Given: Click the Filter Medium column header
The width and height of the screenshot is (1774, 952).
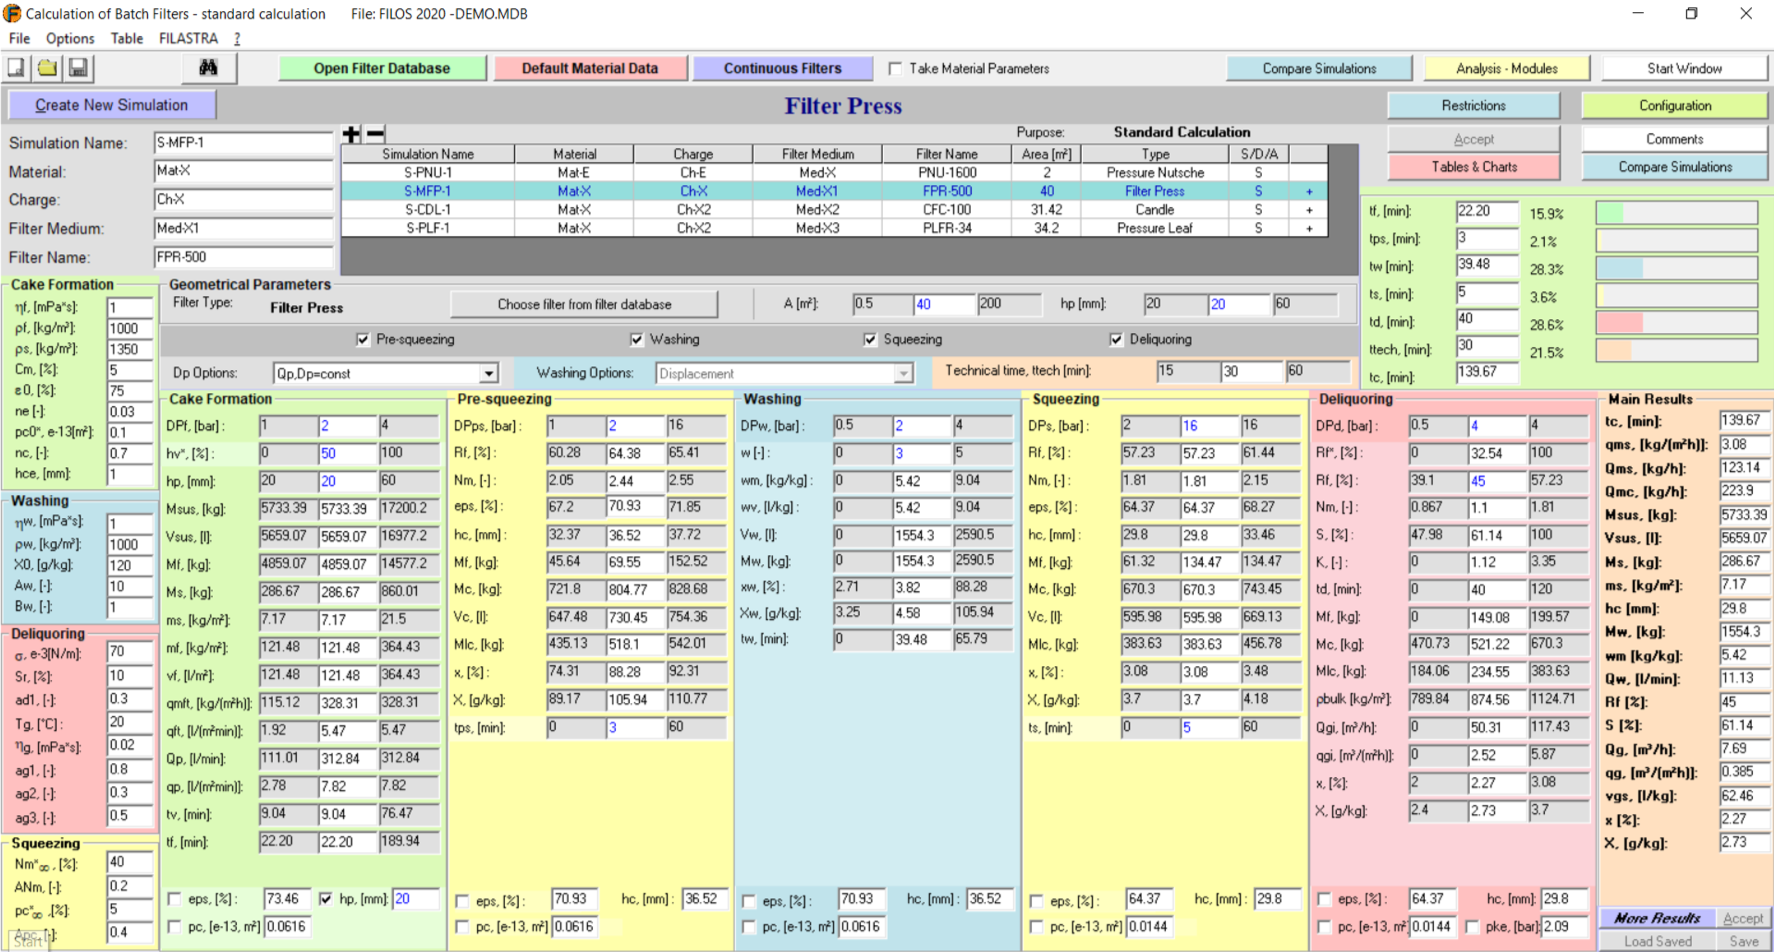Looking at the screenshot, I should pyautogui.click(x=817, y=154).
